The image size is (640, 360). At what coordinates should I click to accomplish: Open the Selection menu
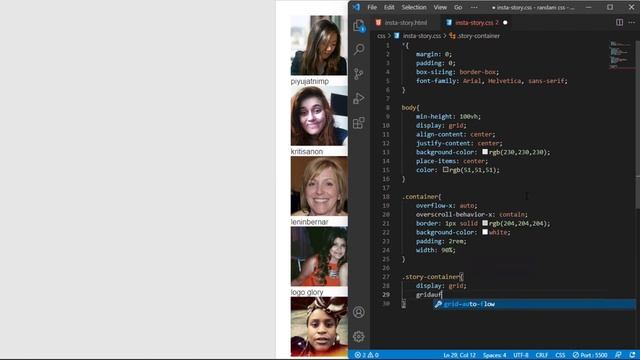[x=414, y=7]
